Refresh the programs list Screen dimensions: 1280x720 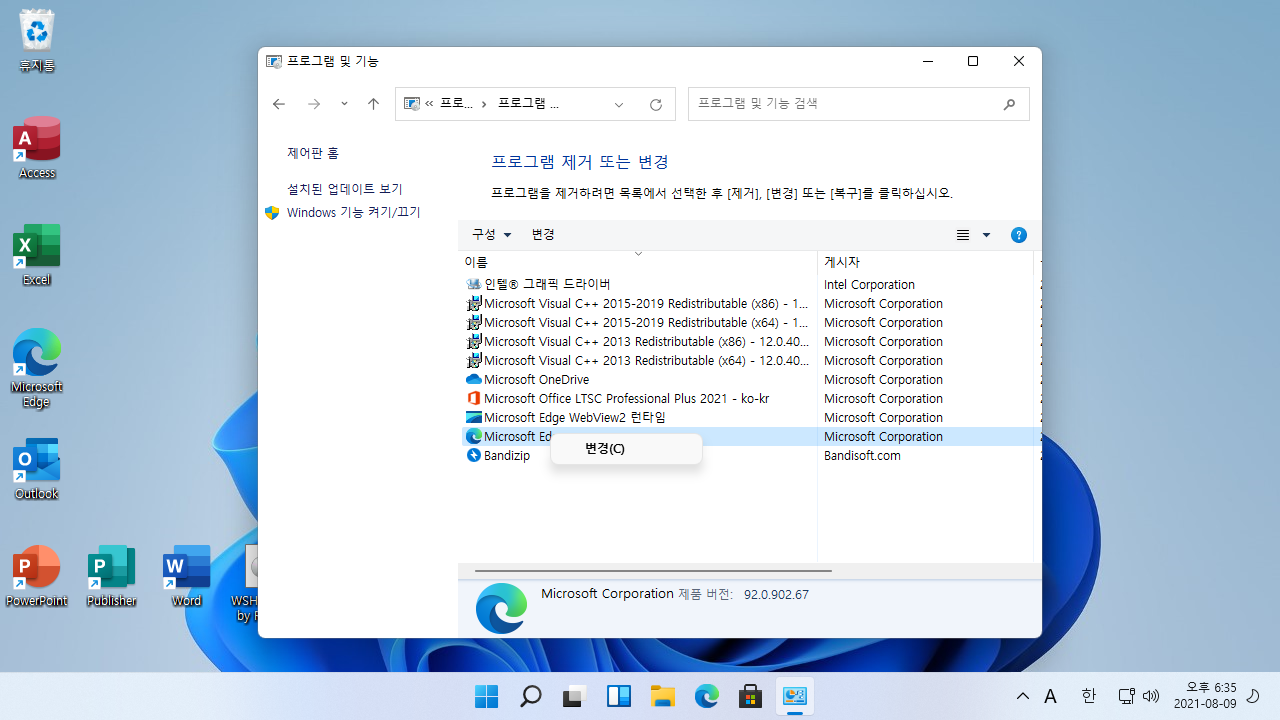[x=656, y=104]
